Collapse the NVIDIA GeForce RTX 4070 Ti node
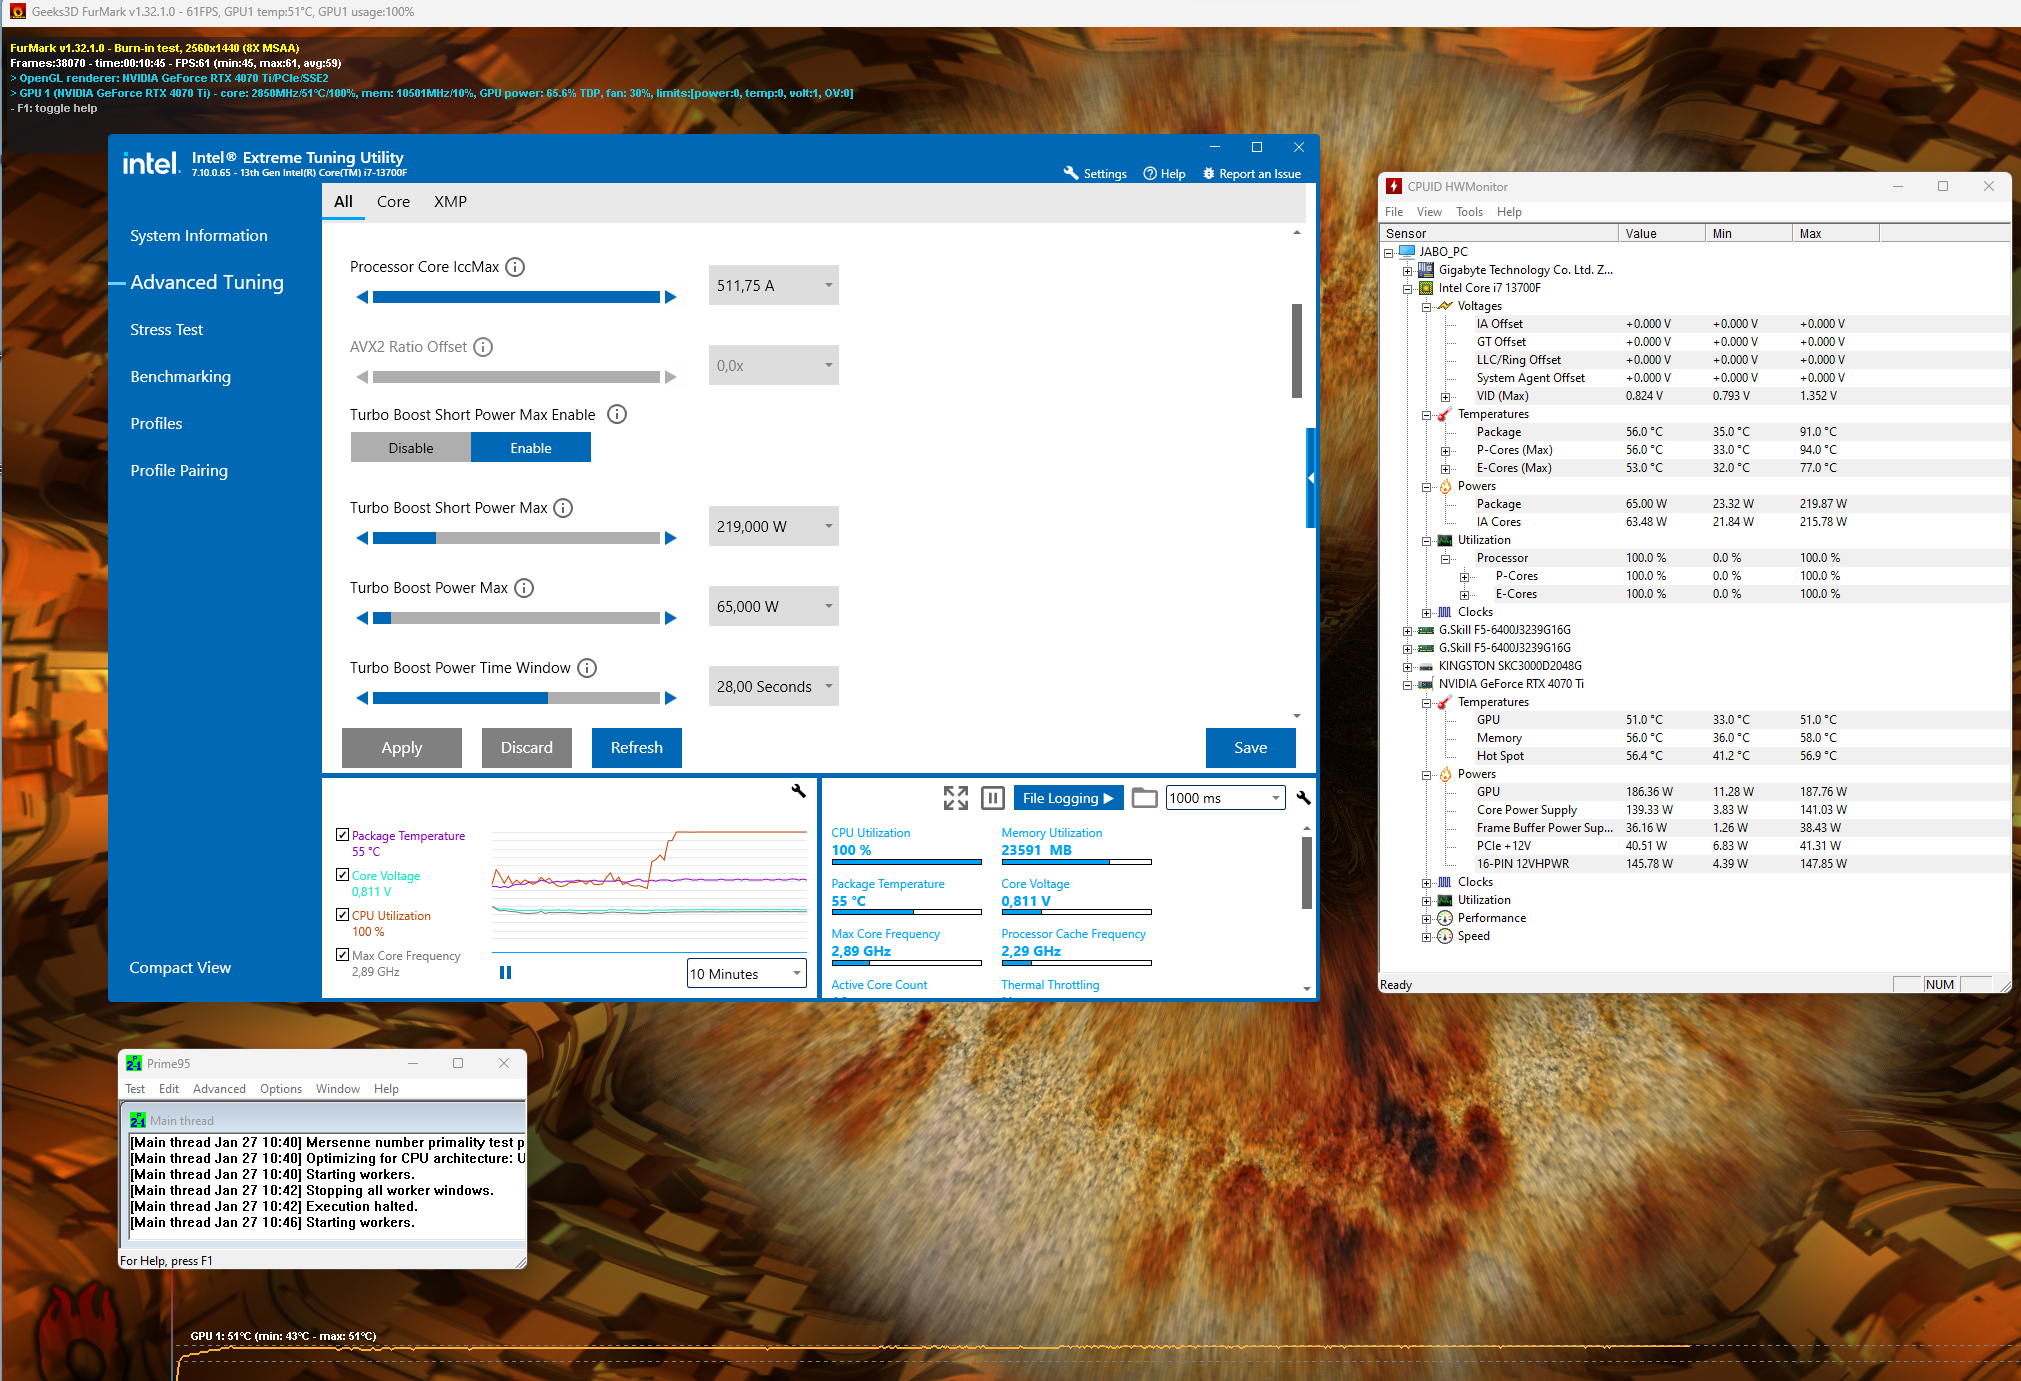 [1407, 685]
